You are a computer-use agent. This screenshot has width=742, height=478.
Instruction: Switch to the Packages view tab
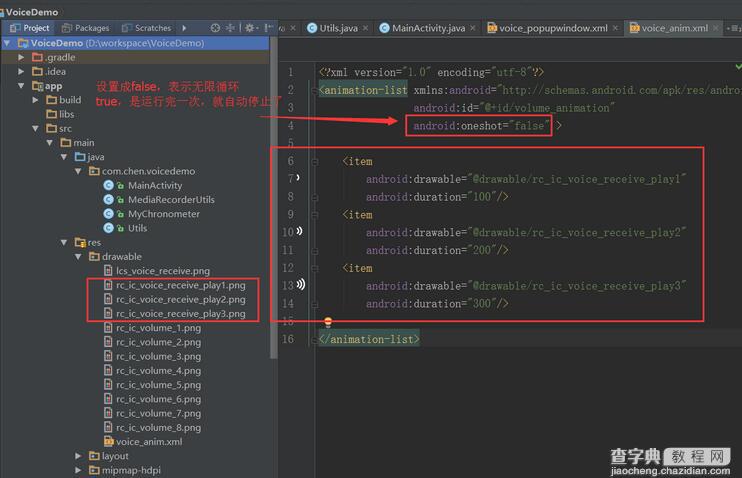click(x=86, y=28)
